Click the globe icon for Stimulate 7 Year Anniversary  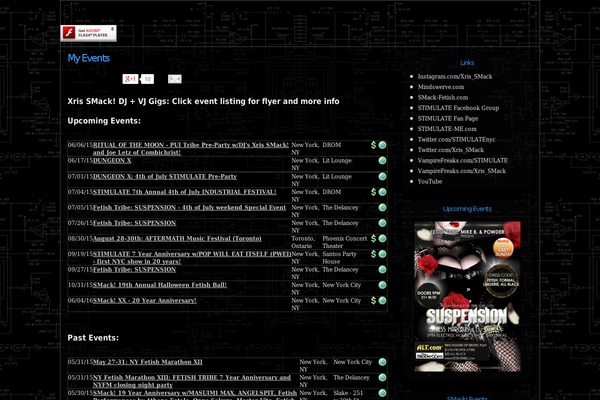[x=382, y=254]
